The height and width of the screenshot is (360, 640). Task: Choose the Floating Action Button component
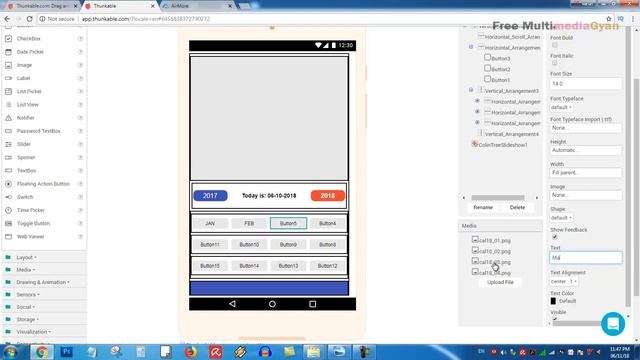pos(43,184)
